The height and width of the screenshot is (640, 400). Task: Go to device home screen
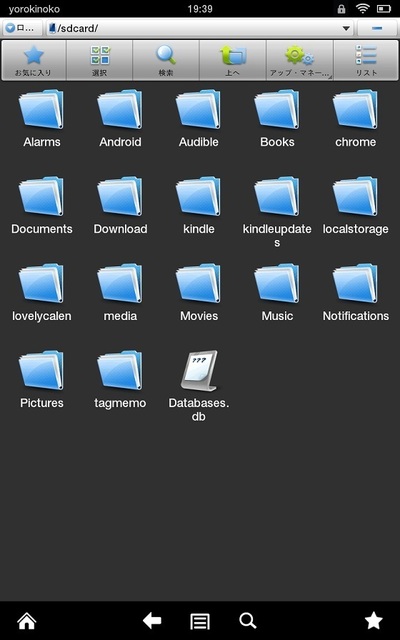[27, 621]
